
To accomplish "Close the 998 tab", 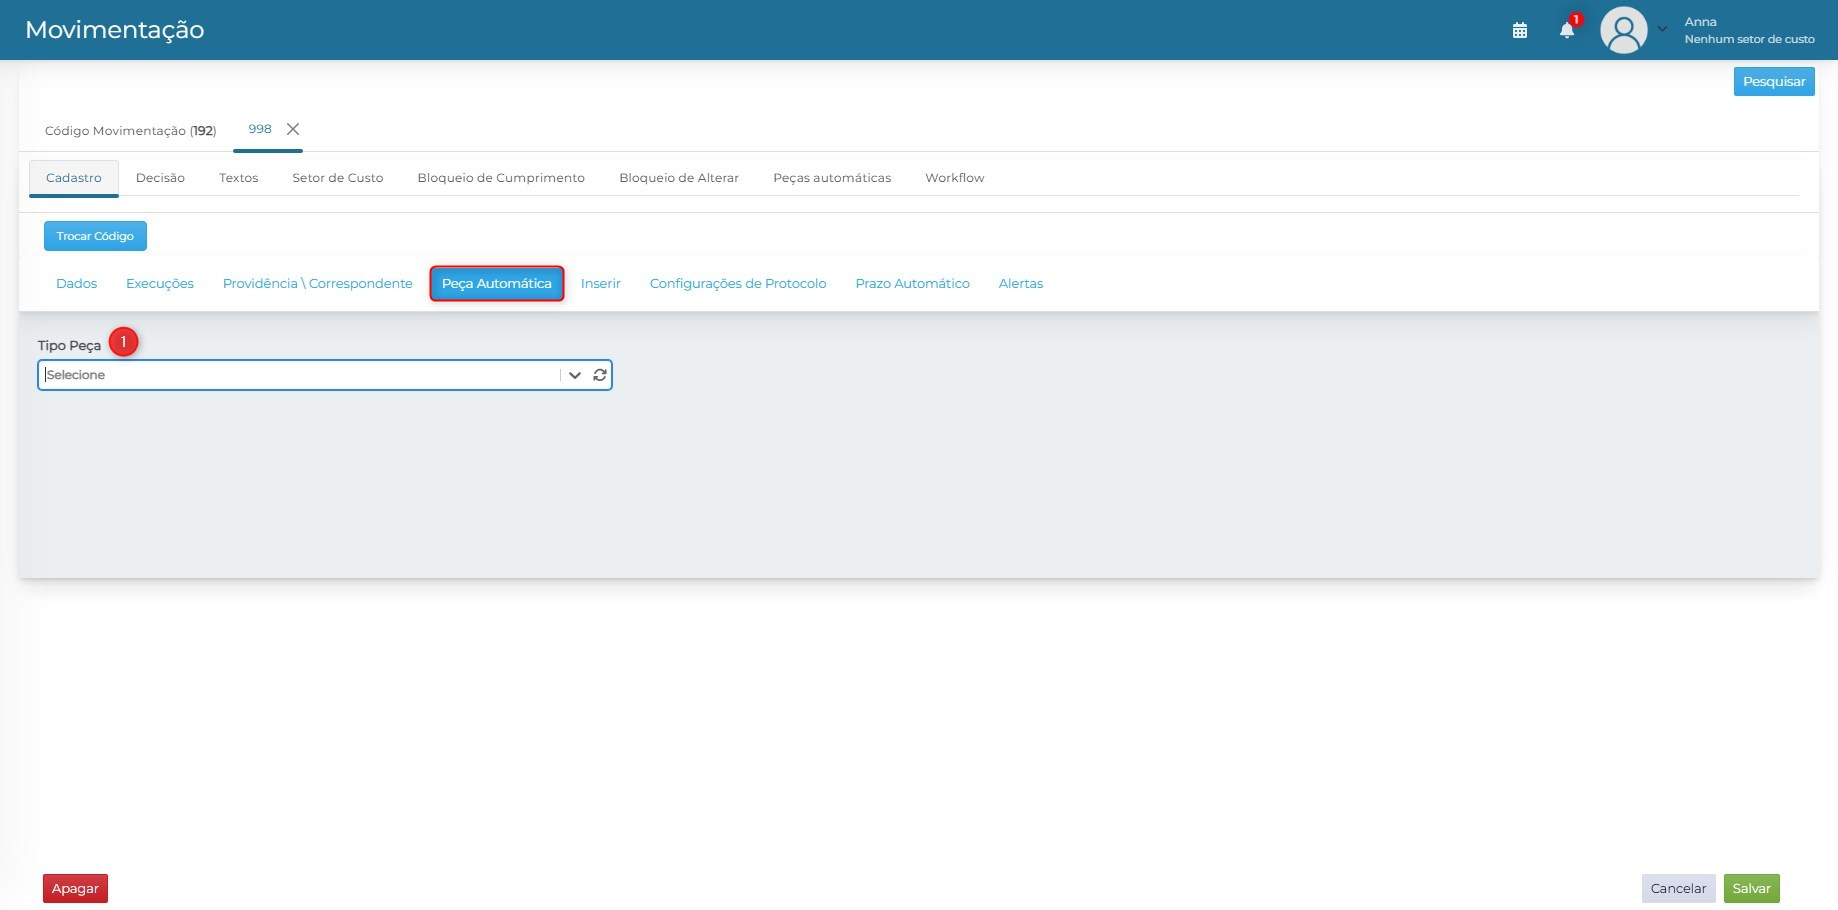I will (293, 129).
